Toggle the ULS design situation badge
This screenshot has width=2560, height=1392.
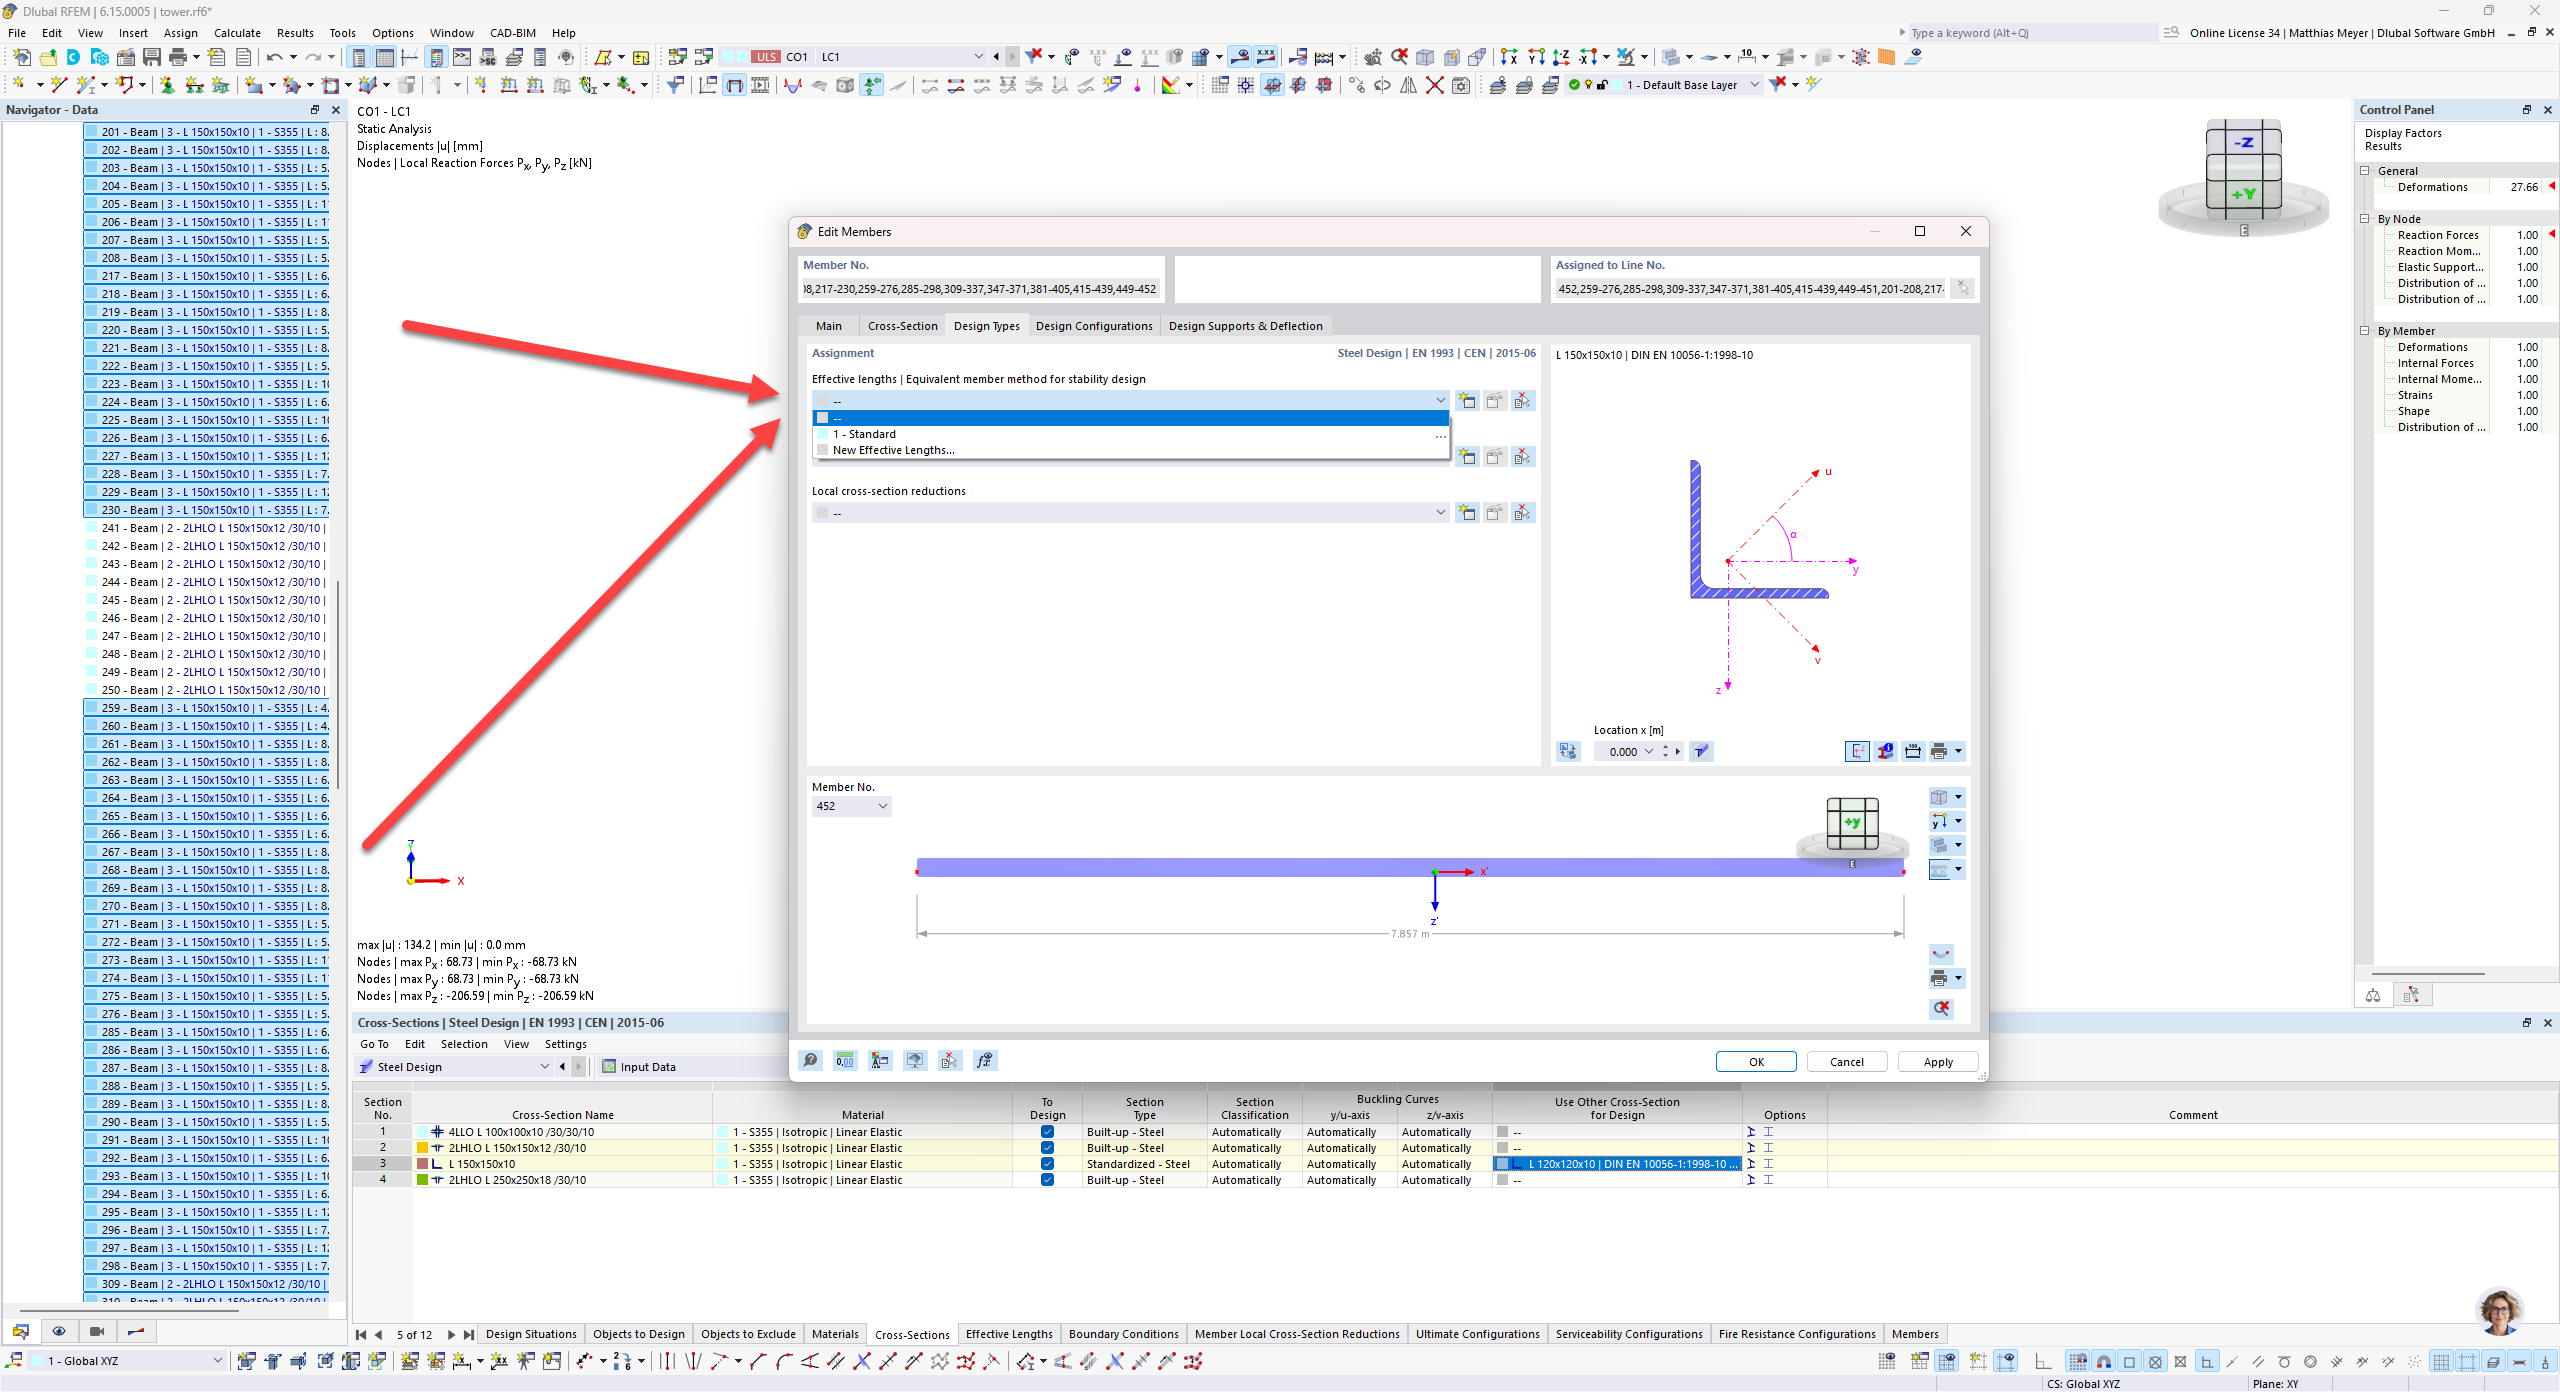766,57
